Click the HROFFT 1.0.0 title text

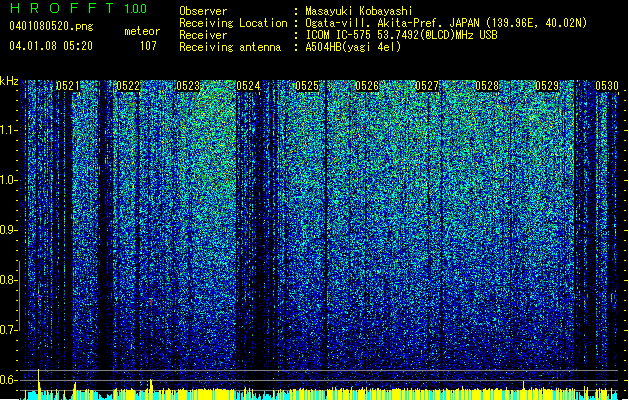[x=78, y=8]
